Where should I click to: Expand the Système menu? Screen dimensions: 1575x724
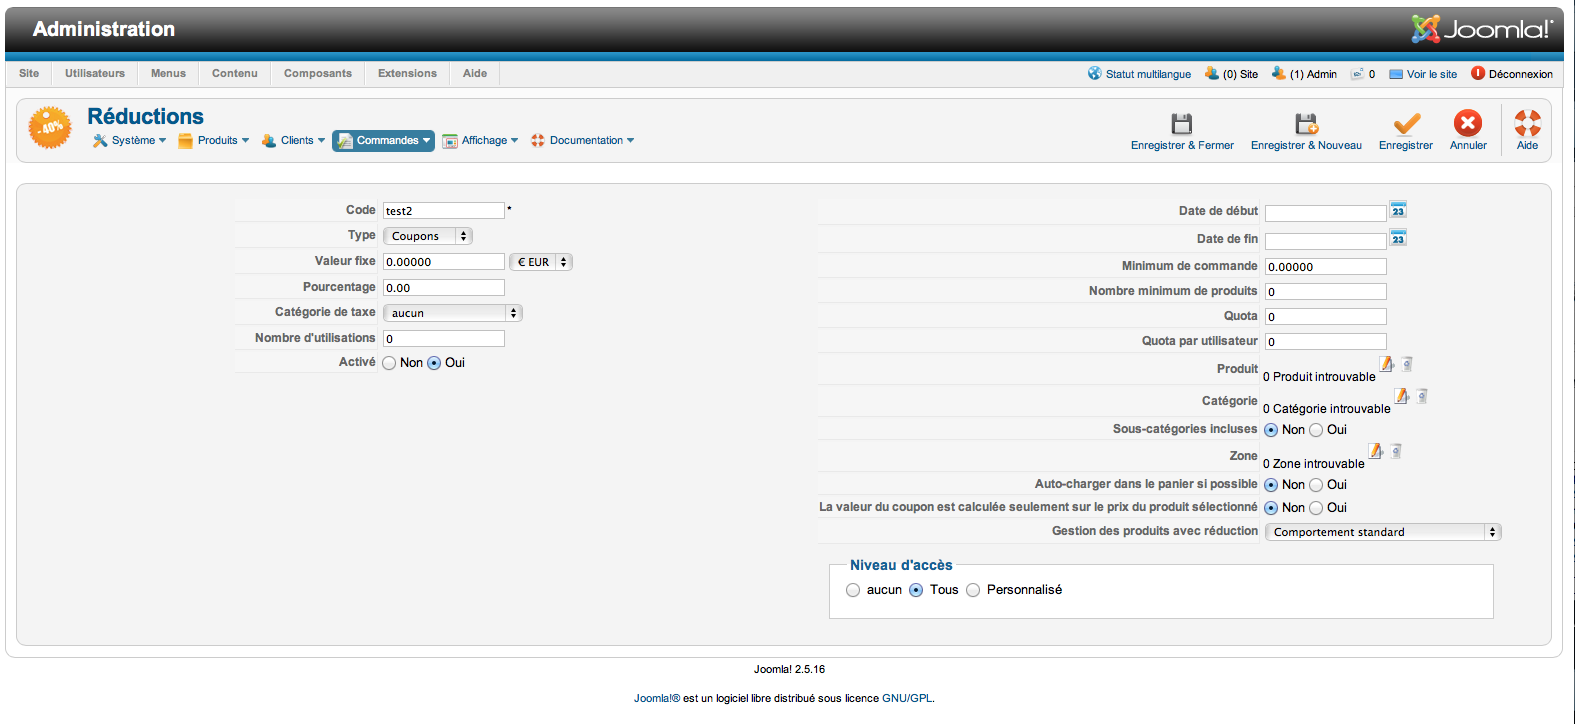130,141
